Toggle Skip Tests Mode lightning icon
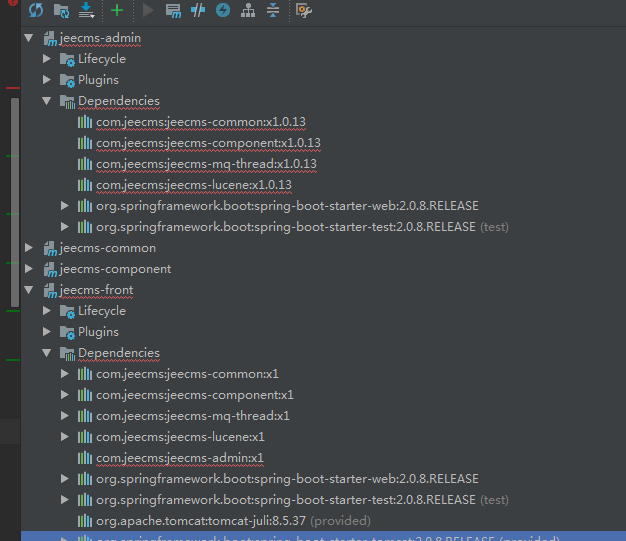Viewport: 626px width, 541px height. [223, 11]
